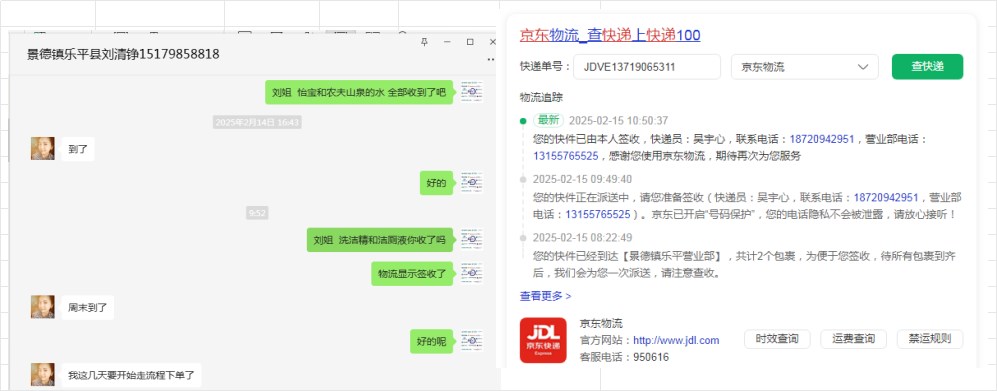Select the message '刘姐 怡宝和农夫山泉的水 全部收到了吧'
Image resolution: width=997 pixels, height=391 pixels.
[359, 92]
